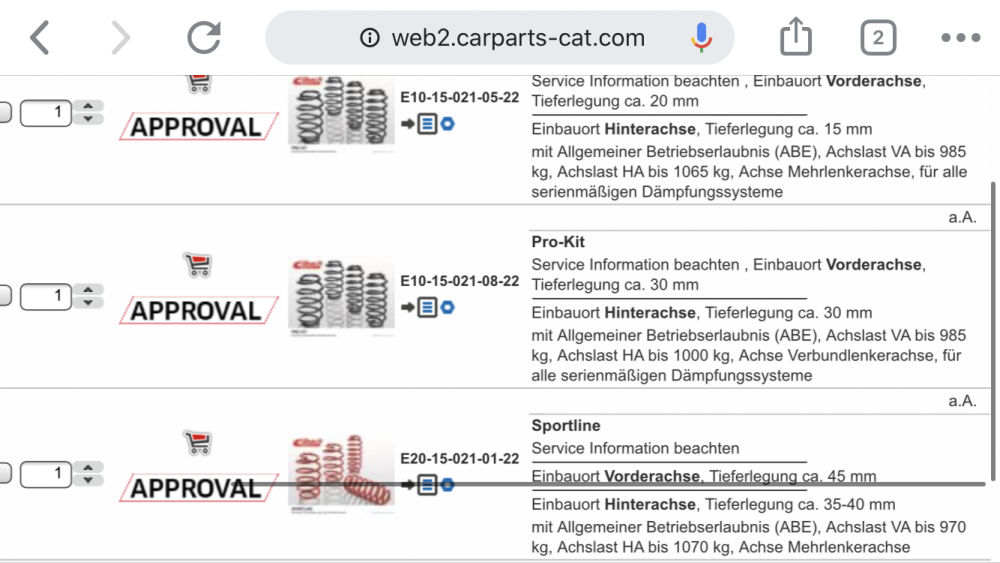
Task: Increase quantity for the Sportline kit
Action: click(x=88, y=467)
